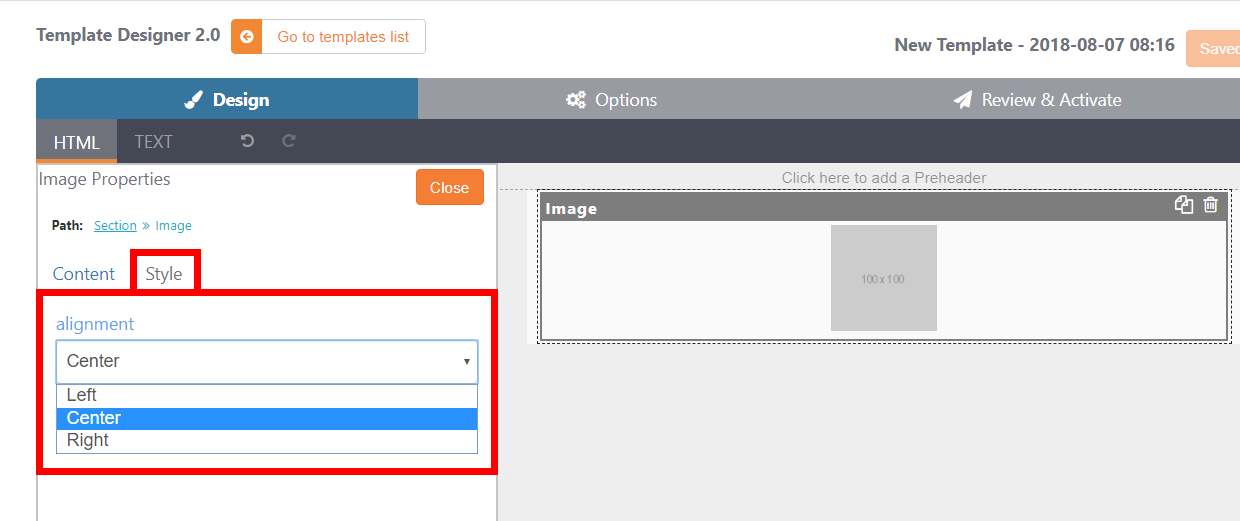Click the Saved button

(1213, 48)
